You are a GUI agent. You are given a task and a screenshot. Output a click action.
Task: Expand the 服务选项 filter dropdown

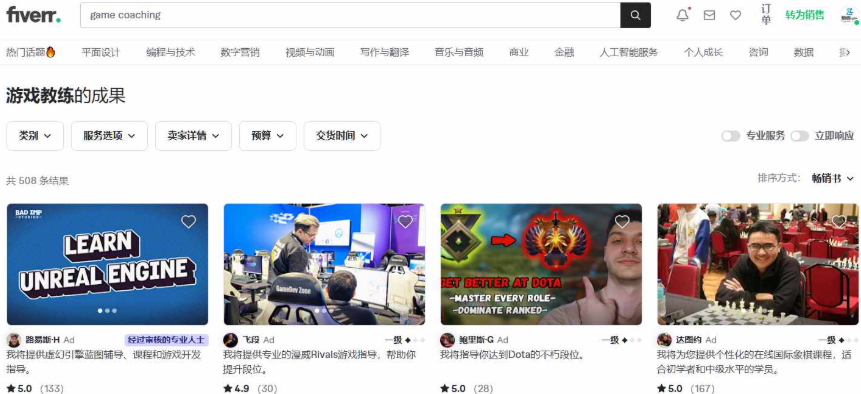click(x=109, y=136)
